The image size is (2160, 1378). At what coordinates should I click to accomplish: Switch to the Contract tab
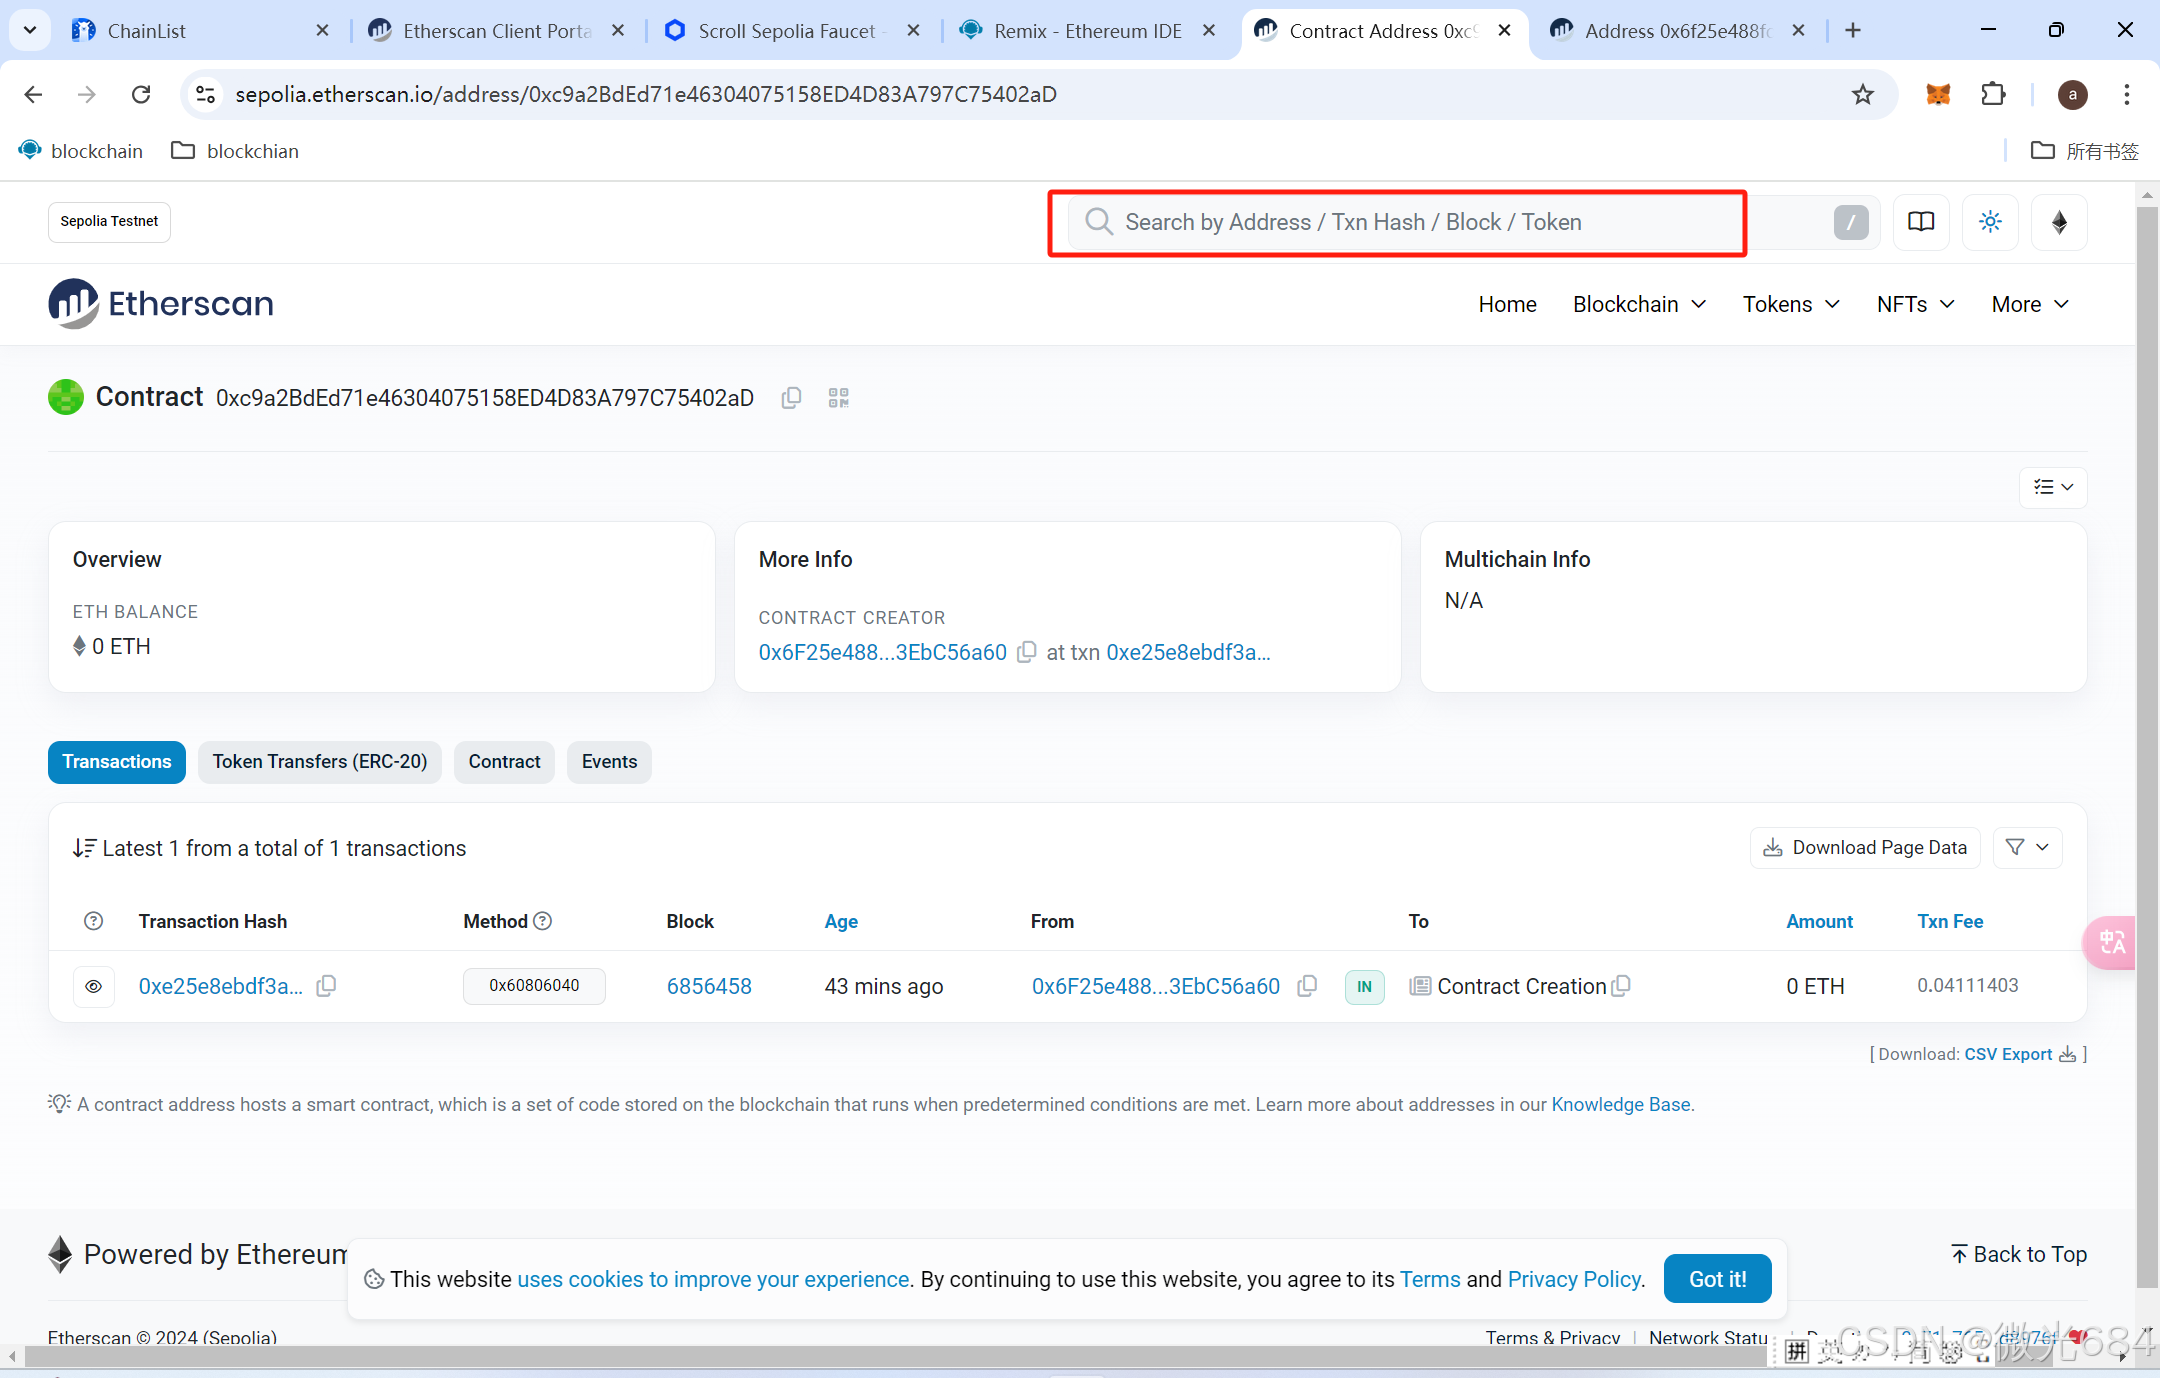(504, 762)
